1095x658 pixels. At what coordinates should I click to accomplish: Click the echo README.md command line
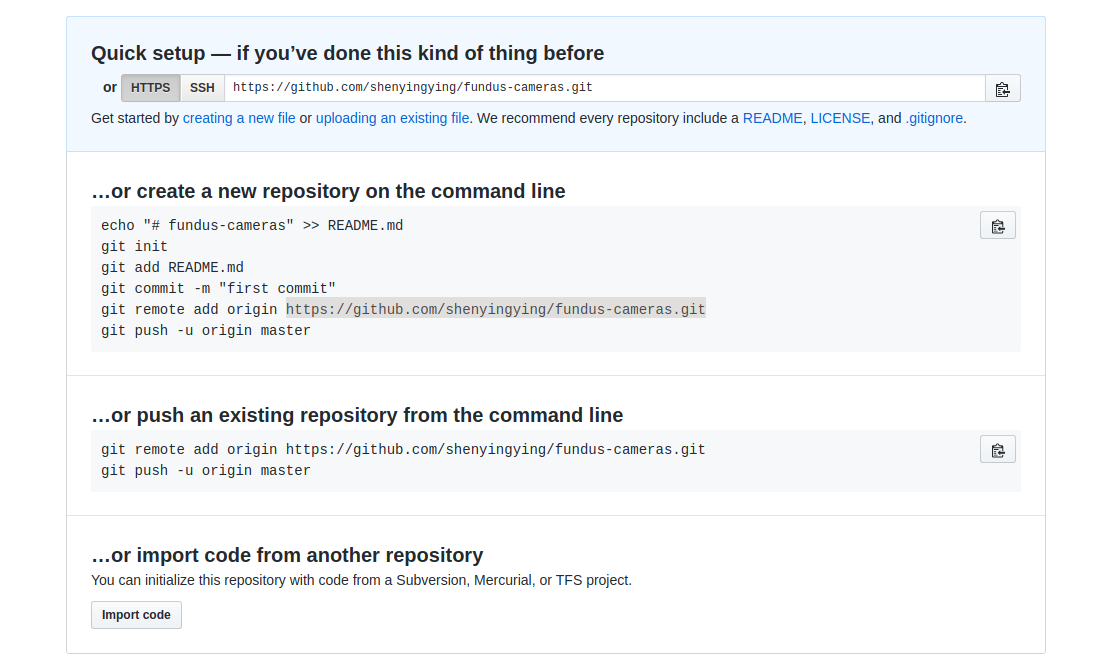(252, 225)
